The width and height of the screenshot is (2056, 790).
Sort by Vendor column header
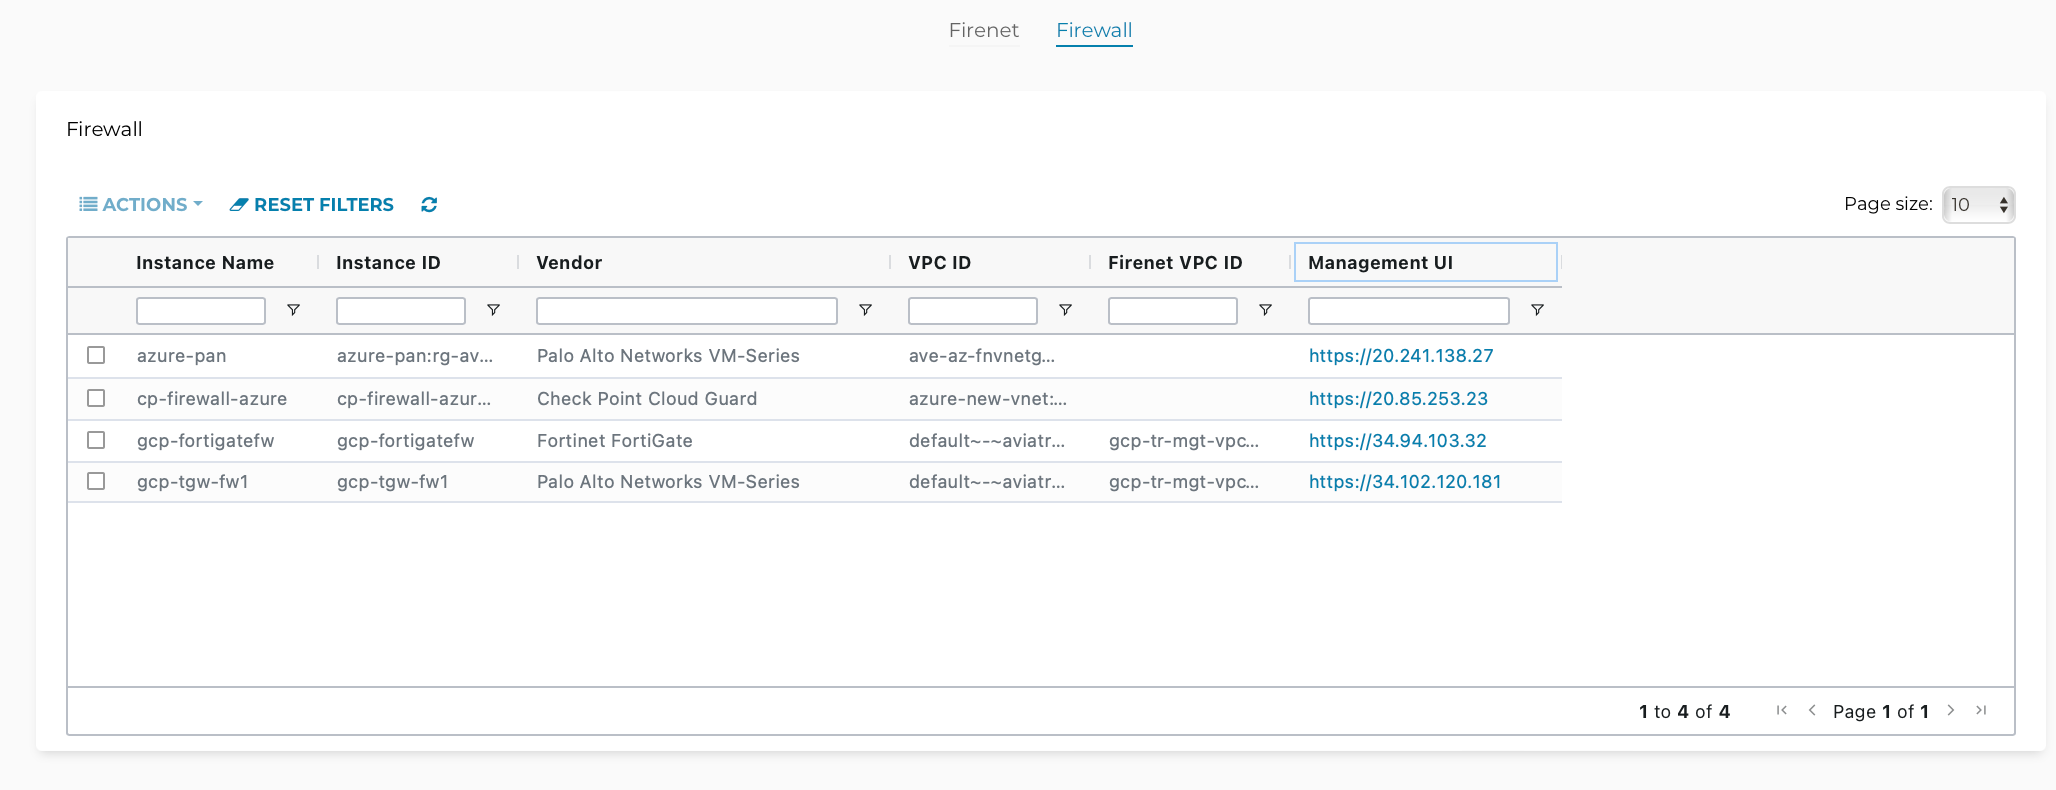point(569,263)
